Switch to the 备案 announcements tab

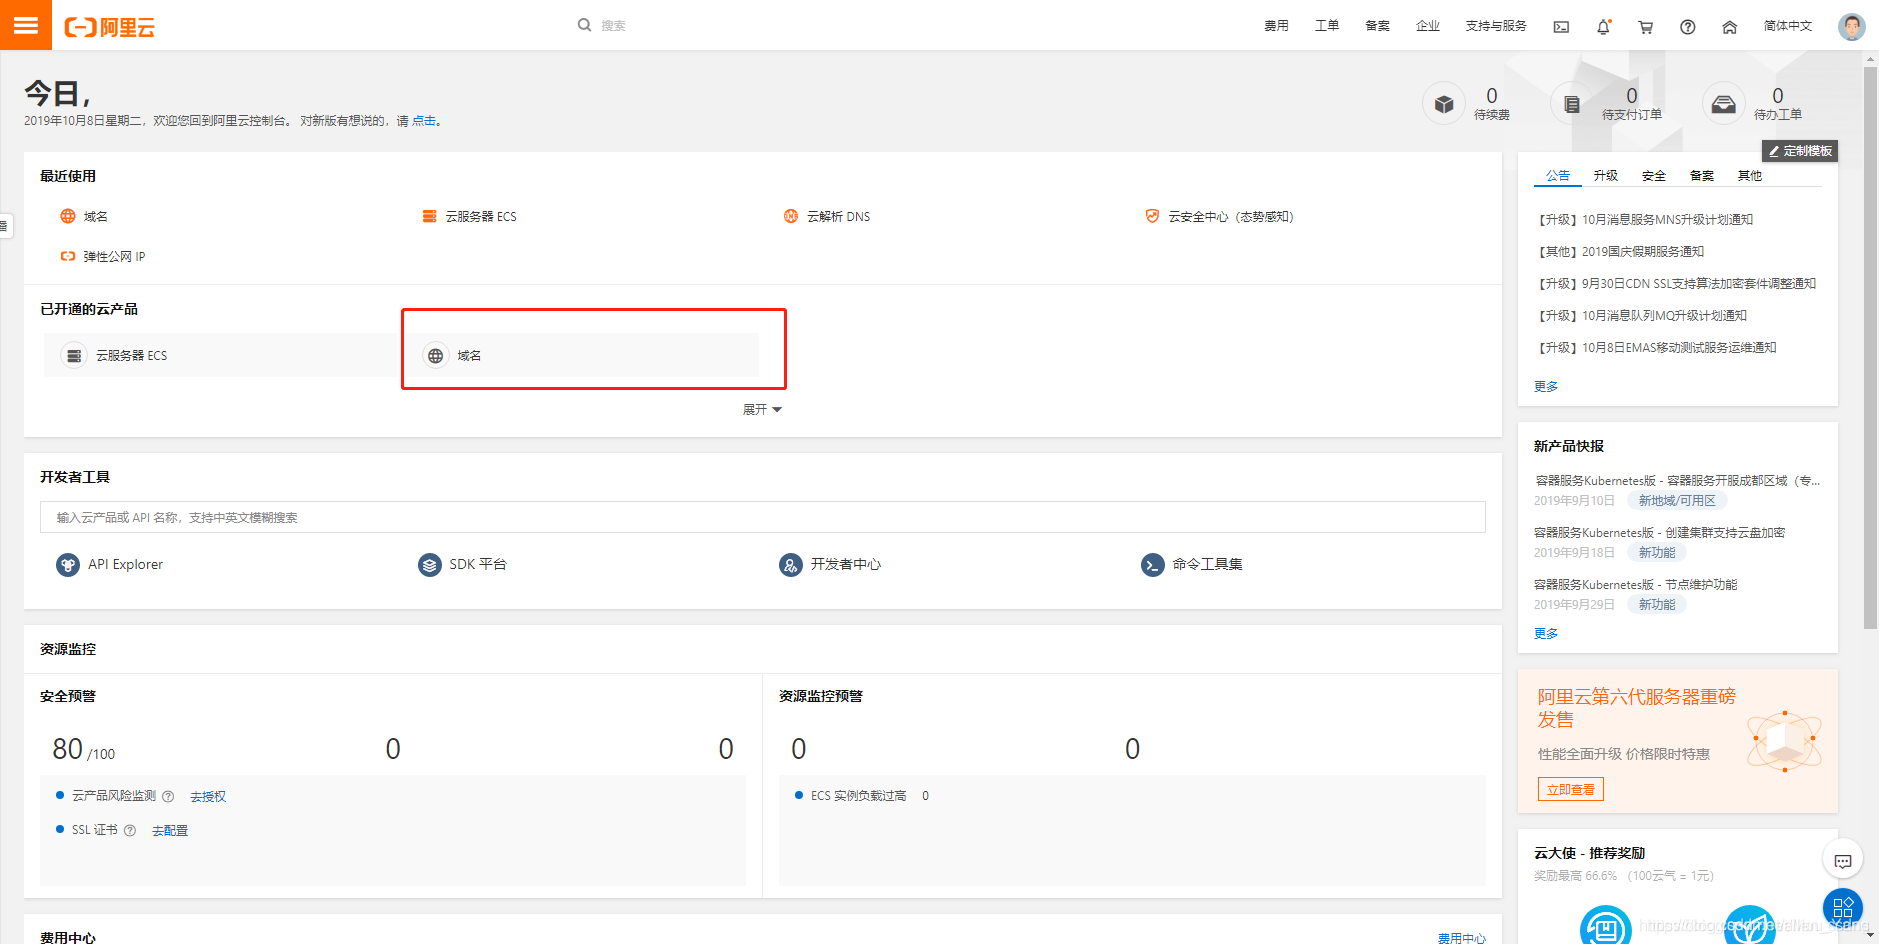pyautogui.click(x=1702, y=175)
